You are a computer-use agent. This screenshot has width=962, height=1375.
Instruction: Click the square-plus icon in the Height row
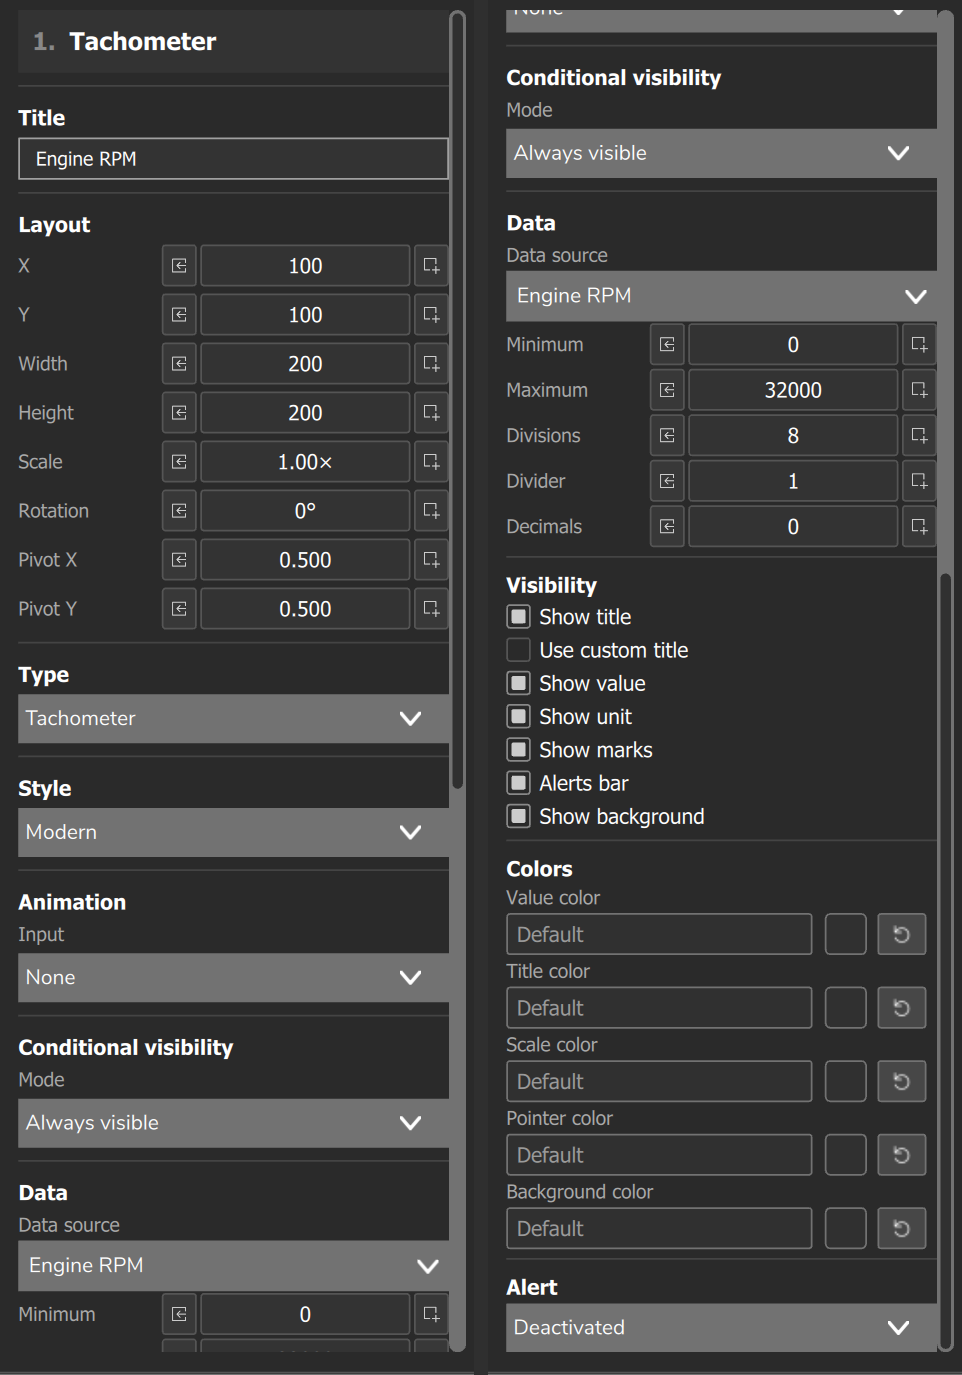(x=431, y=413)
